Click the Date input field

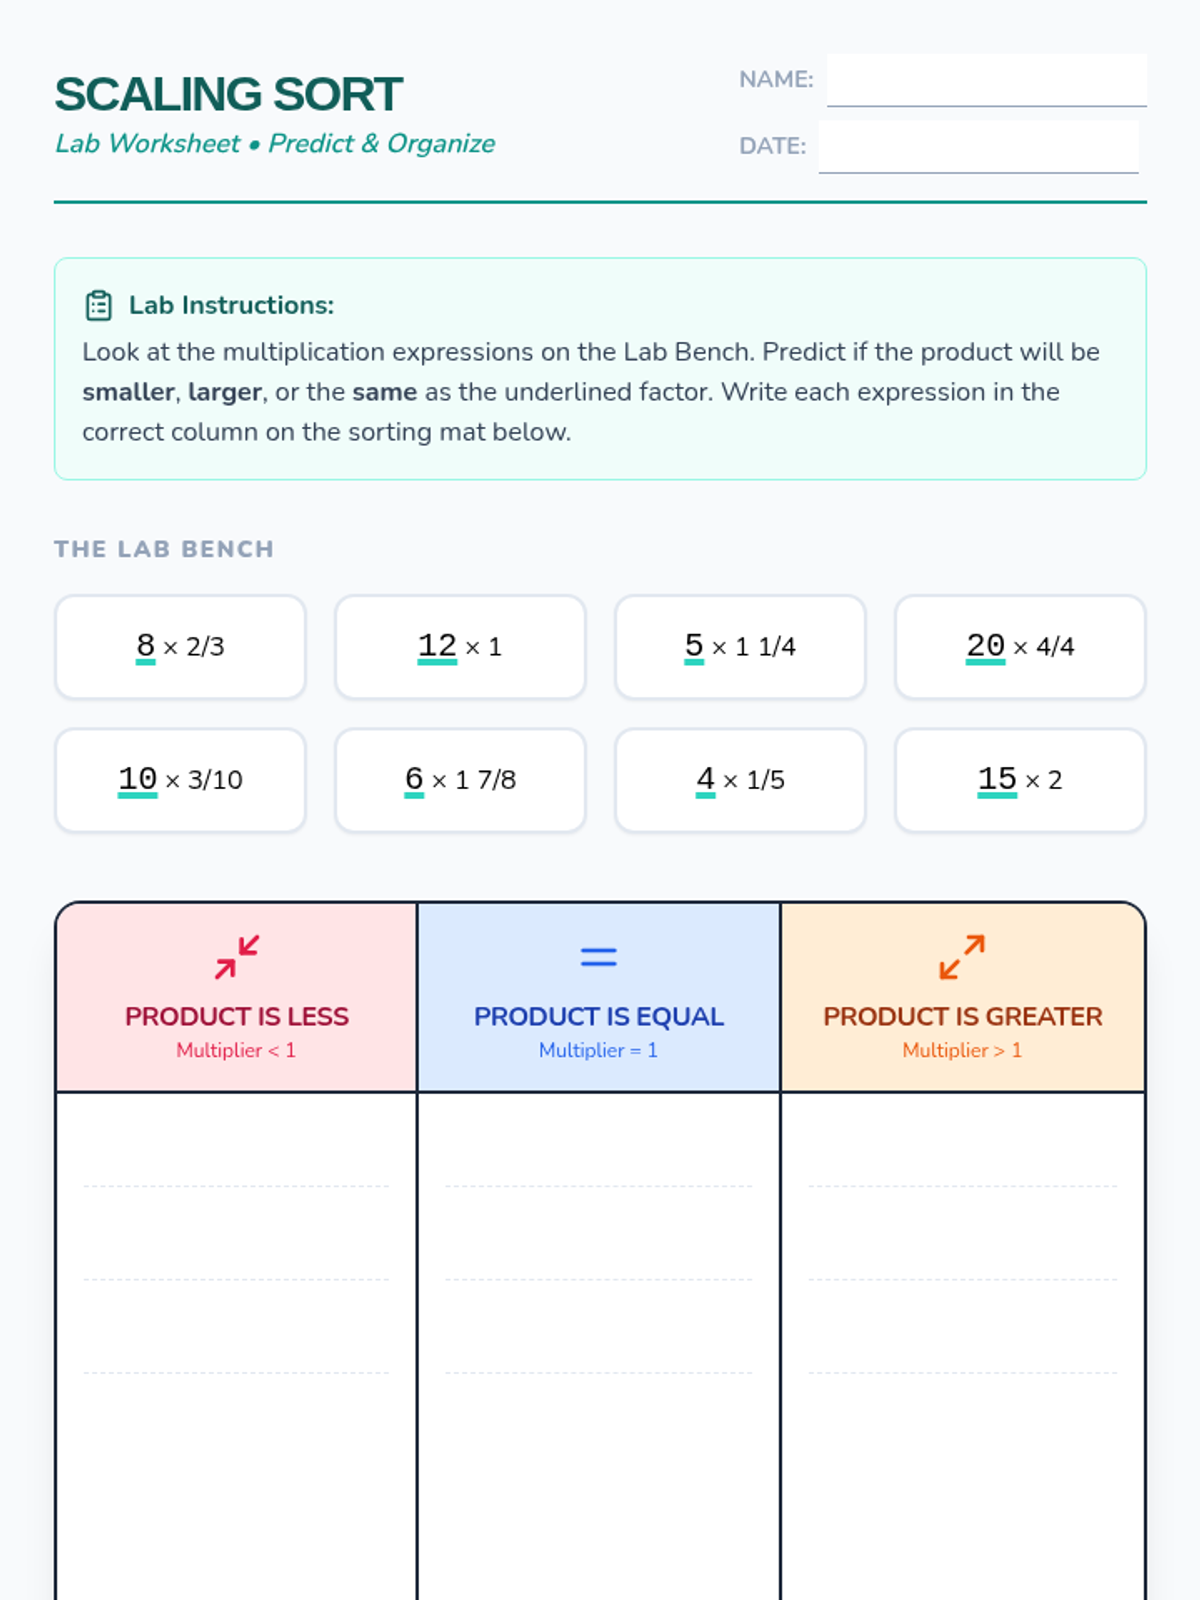pyautogui.click(x=978, y=146)
